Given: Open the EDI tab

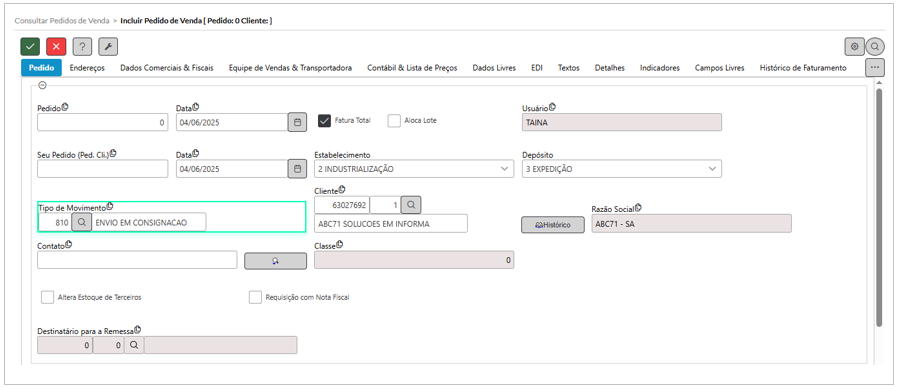Looking at the screenshot, I should 537,68.
